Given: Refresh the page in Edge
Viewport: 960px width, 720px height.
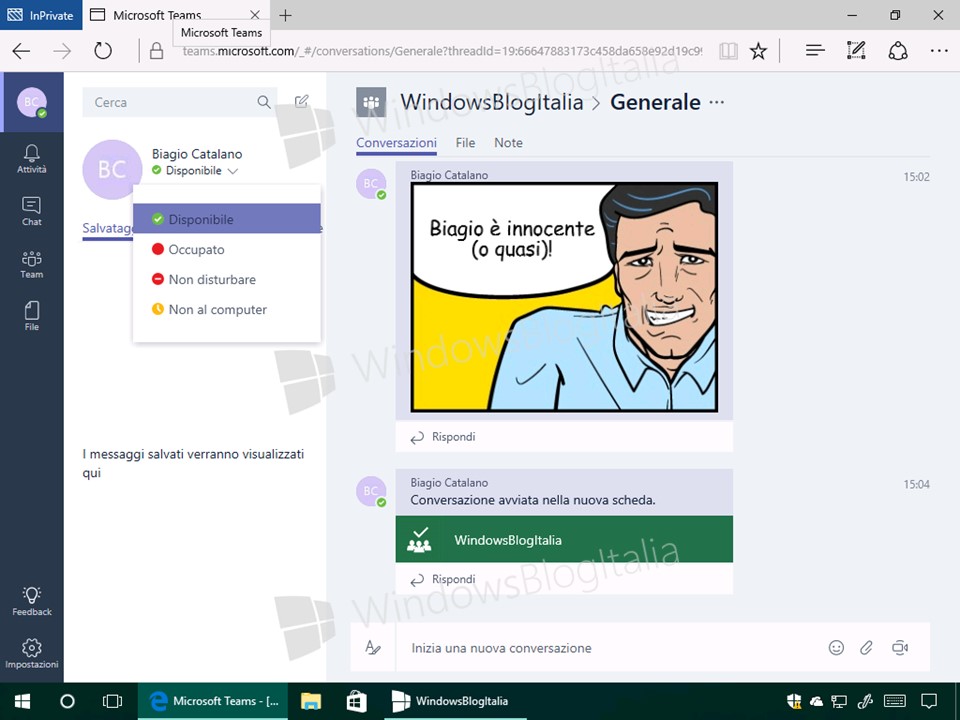Looking at the screenshot, I should pos(103,51).
